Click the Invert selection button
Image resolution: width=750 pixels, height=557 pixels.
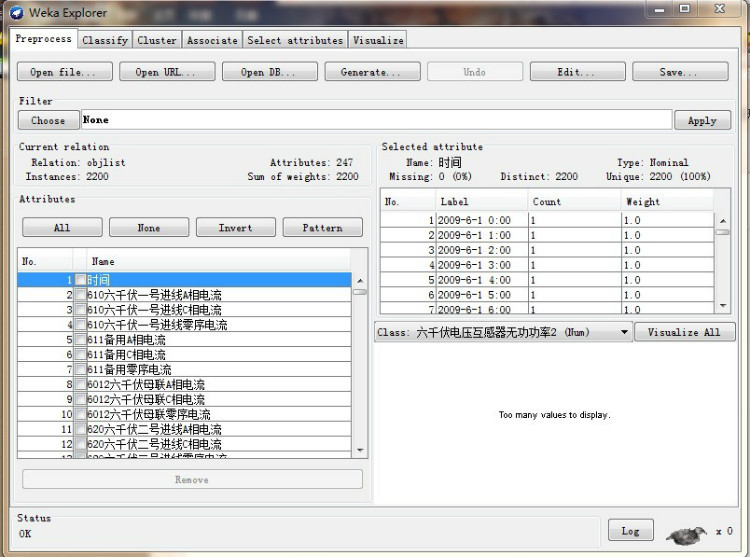236,227
